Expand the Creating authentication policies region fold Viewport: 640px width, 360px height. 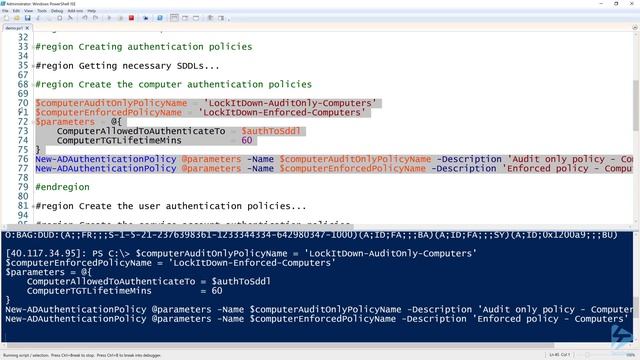point(33,47)
